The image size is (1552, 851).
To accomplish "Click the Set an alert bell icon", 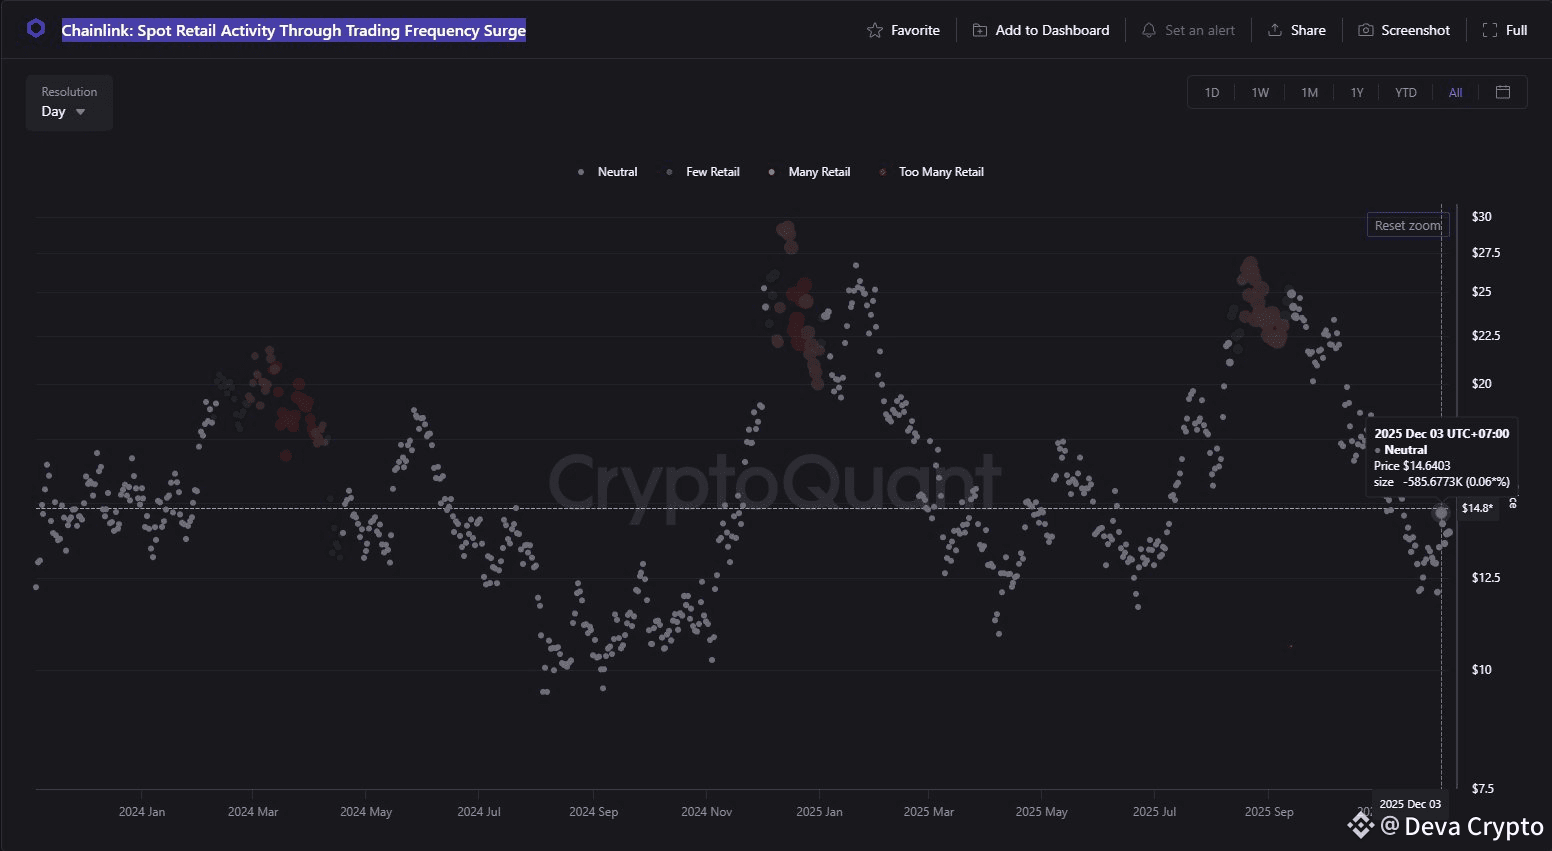I will coord(1149,31).
